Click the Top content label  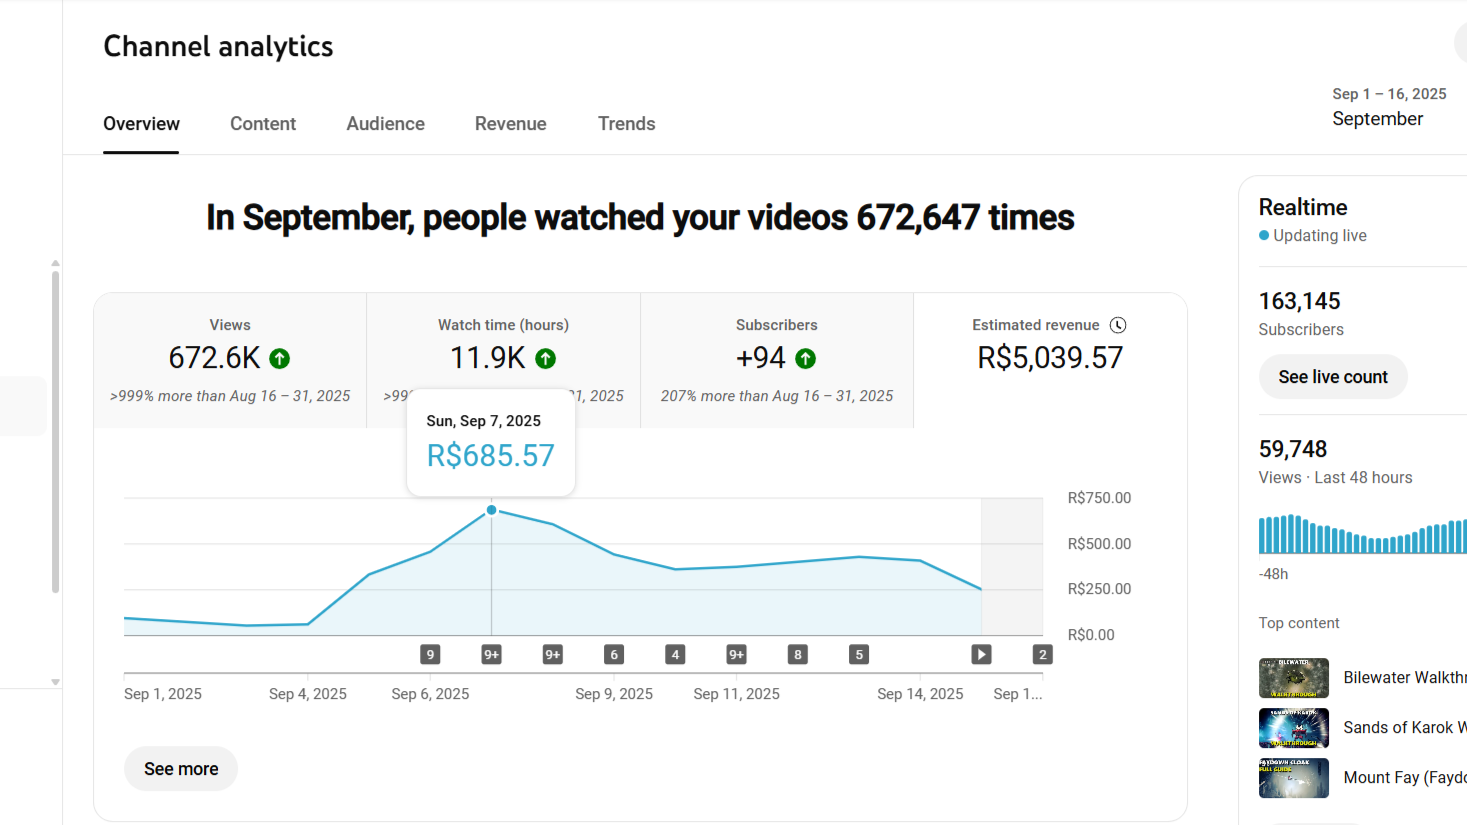1299,623
